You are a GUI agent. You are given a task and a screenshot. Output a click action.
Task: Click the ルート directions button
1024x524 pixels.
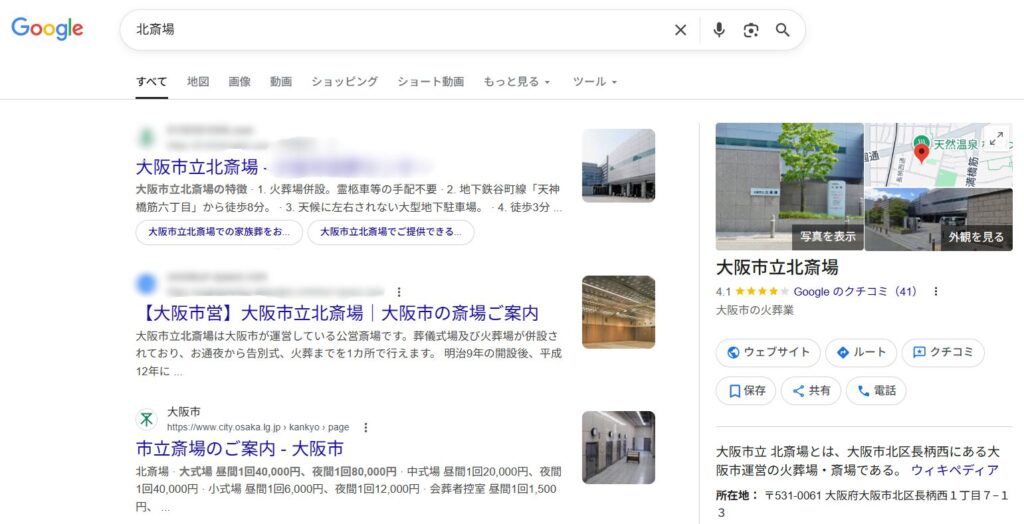861,352
